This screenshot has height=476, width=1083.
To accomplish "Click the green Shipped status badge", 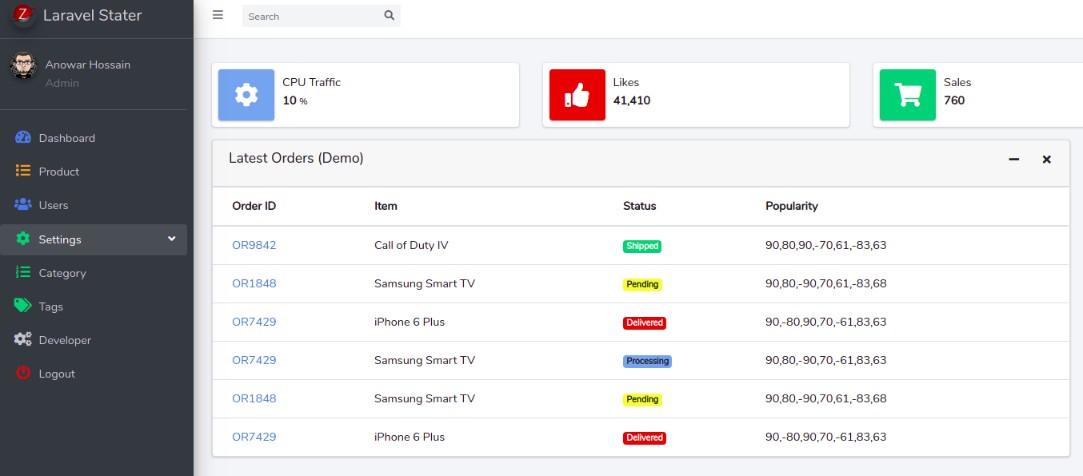I will (641, 246).
